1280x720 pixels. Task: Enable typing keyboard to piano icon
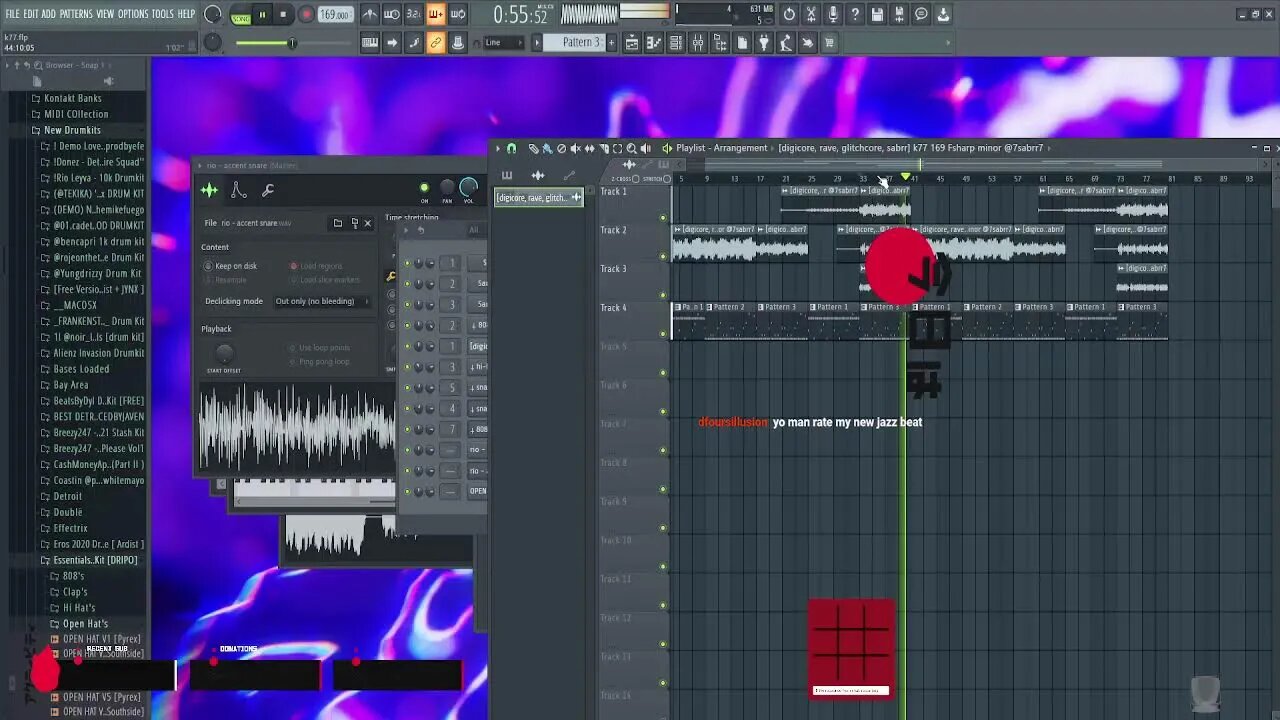pos(370,42)
